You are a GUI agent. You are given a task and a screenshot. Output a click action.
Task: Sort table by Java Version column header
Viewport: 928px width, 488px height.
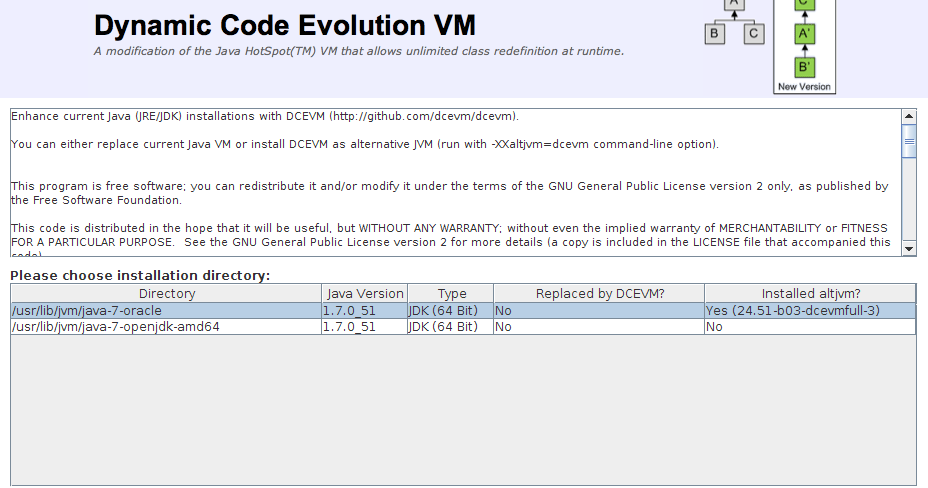[x=365, y=293]
